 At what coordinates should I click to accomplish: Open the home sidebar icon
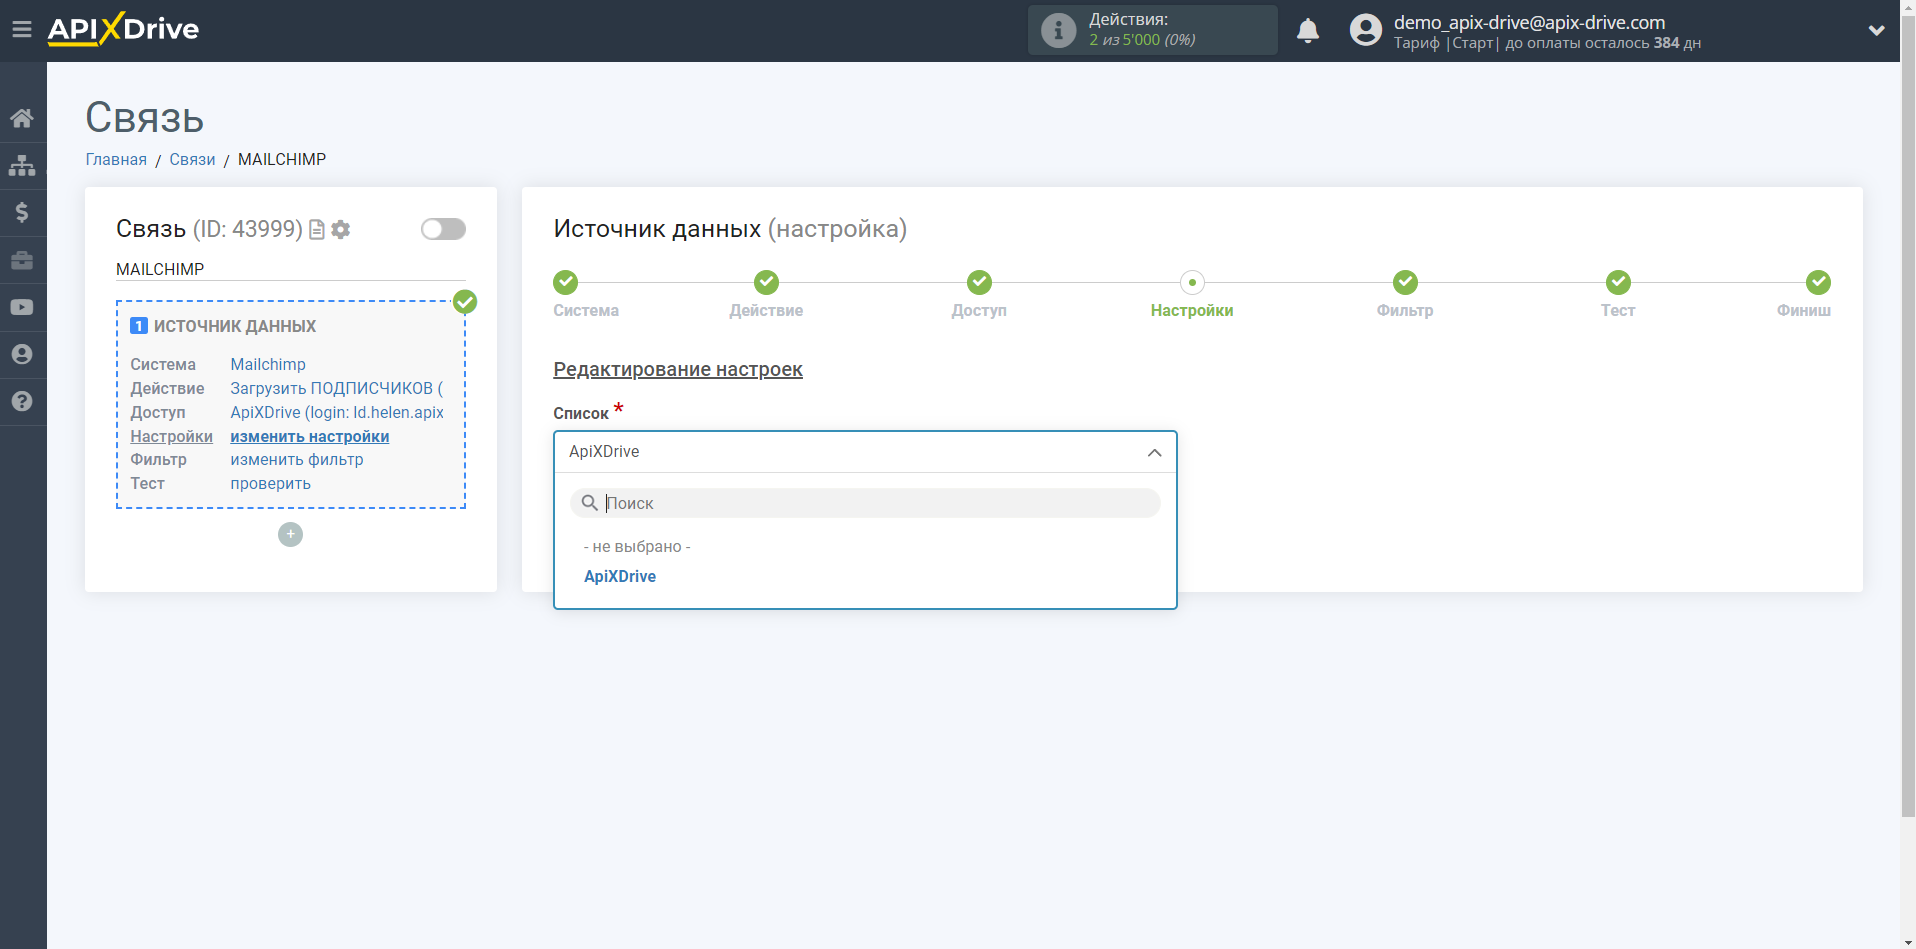[22, 118]
